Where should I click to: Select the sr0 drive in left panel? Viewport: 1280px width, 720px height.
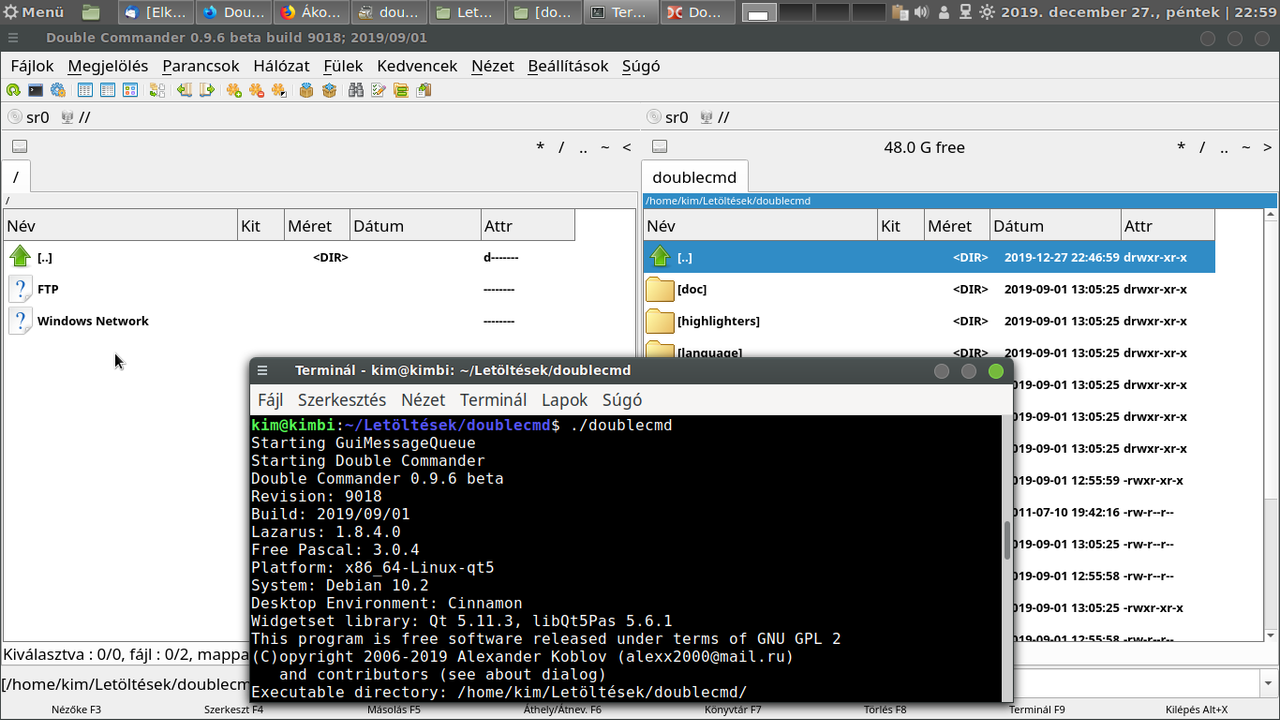point(28,117)
